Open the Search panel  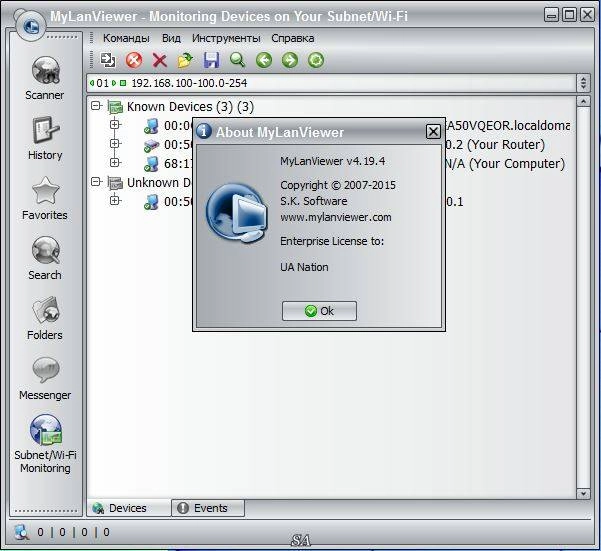tap(45, 258)
